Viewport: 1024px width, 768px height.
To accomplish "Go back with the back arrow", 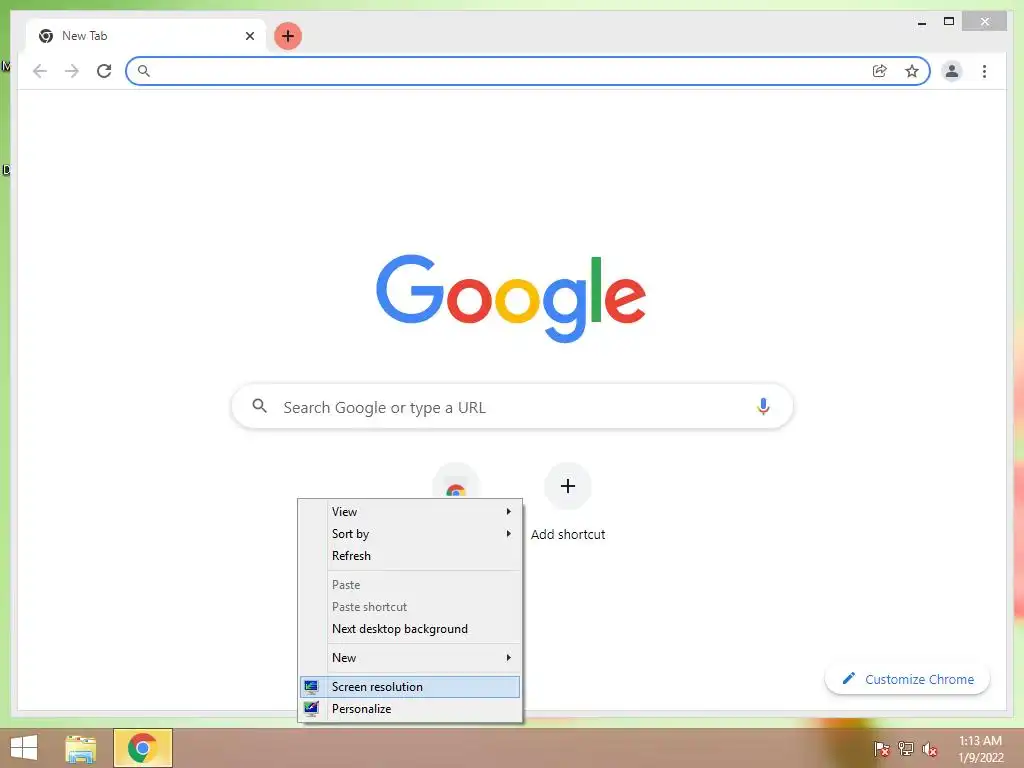I will (x=40, y=71).
